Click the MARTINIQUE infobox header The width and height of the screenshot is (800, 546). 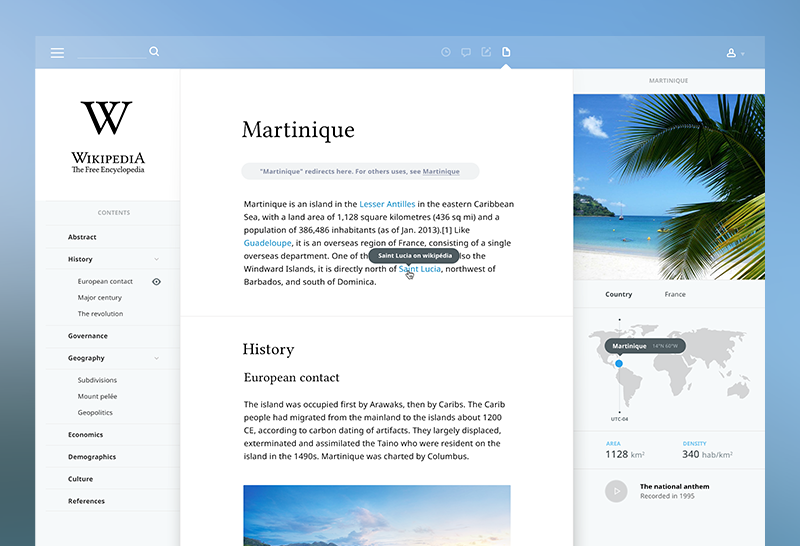pos(668,81)
